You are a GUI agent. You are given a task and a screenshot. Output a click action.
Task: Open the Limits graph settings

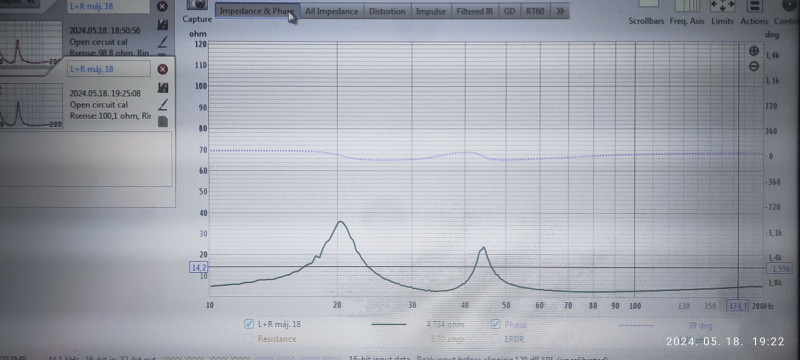(x=722, y=6)
